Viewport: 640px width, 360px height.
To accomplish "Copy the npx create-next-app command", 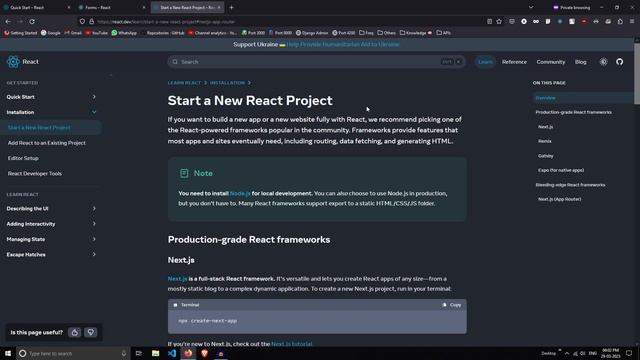I will click(x=451, y=305).
